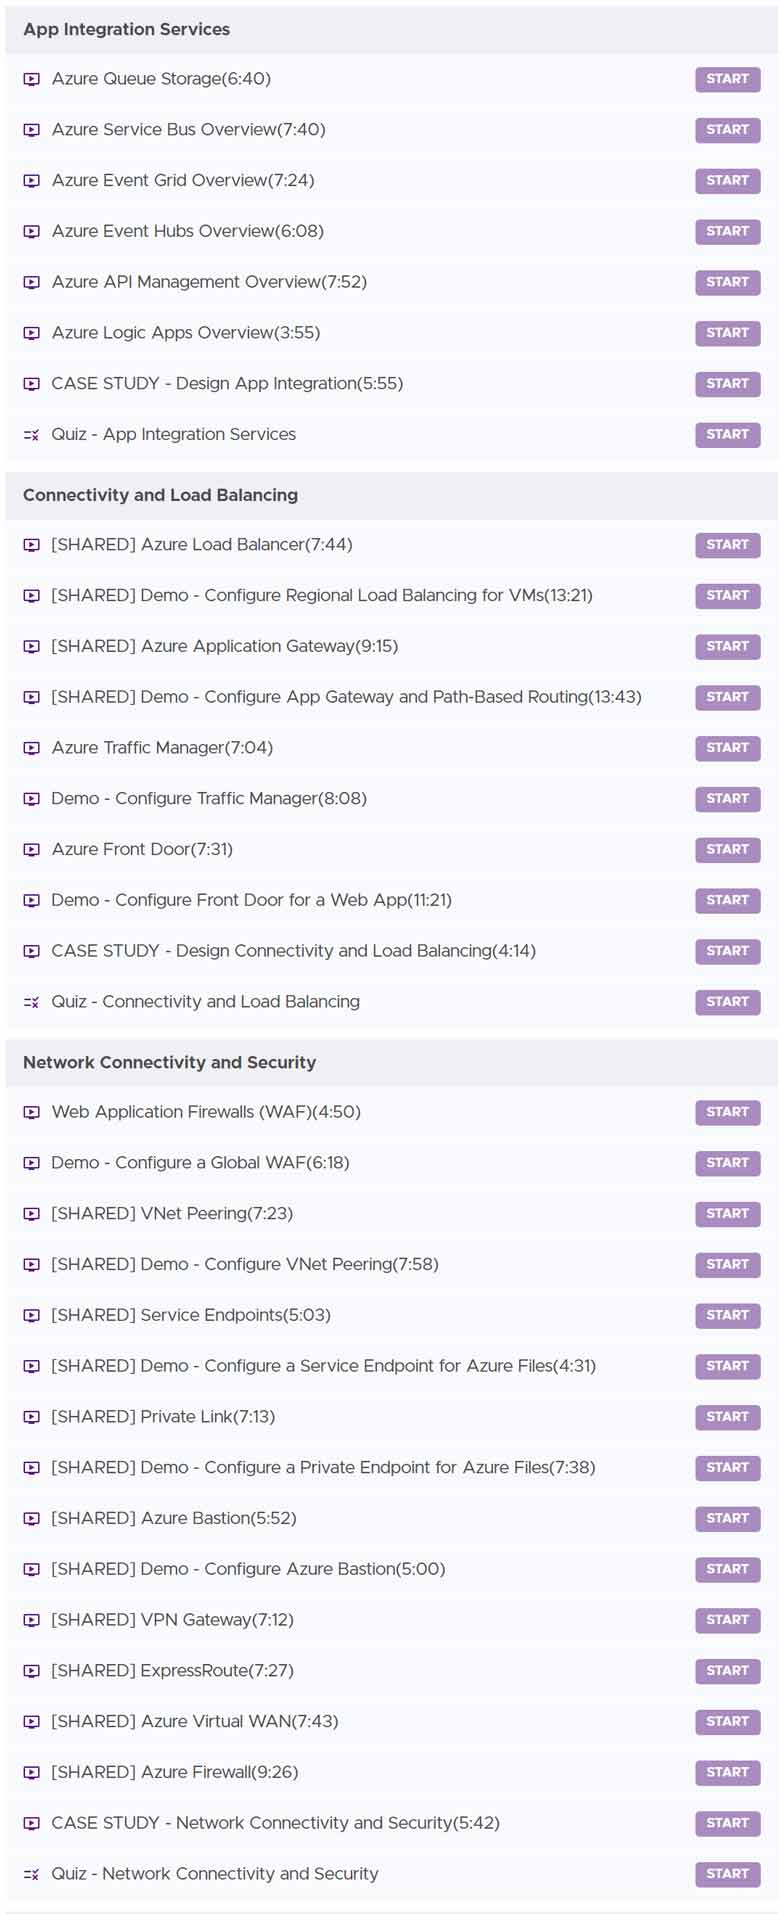
Task: Open the [SHARED] VNet Peering(7:23) lesson title
Action: pyautogui.click(x=172, y=1213)
